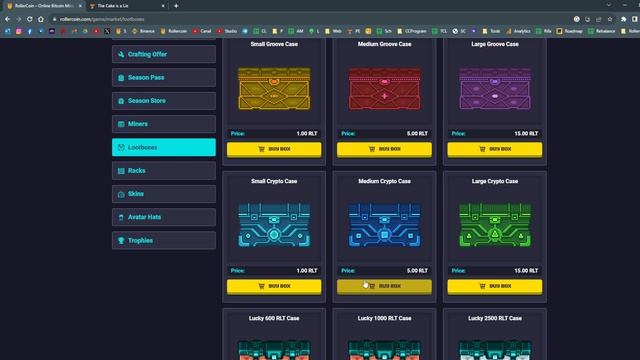Open the Roadmap bookmark
Viewport: 640px width, 360px height.
click(569, 31)
